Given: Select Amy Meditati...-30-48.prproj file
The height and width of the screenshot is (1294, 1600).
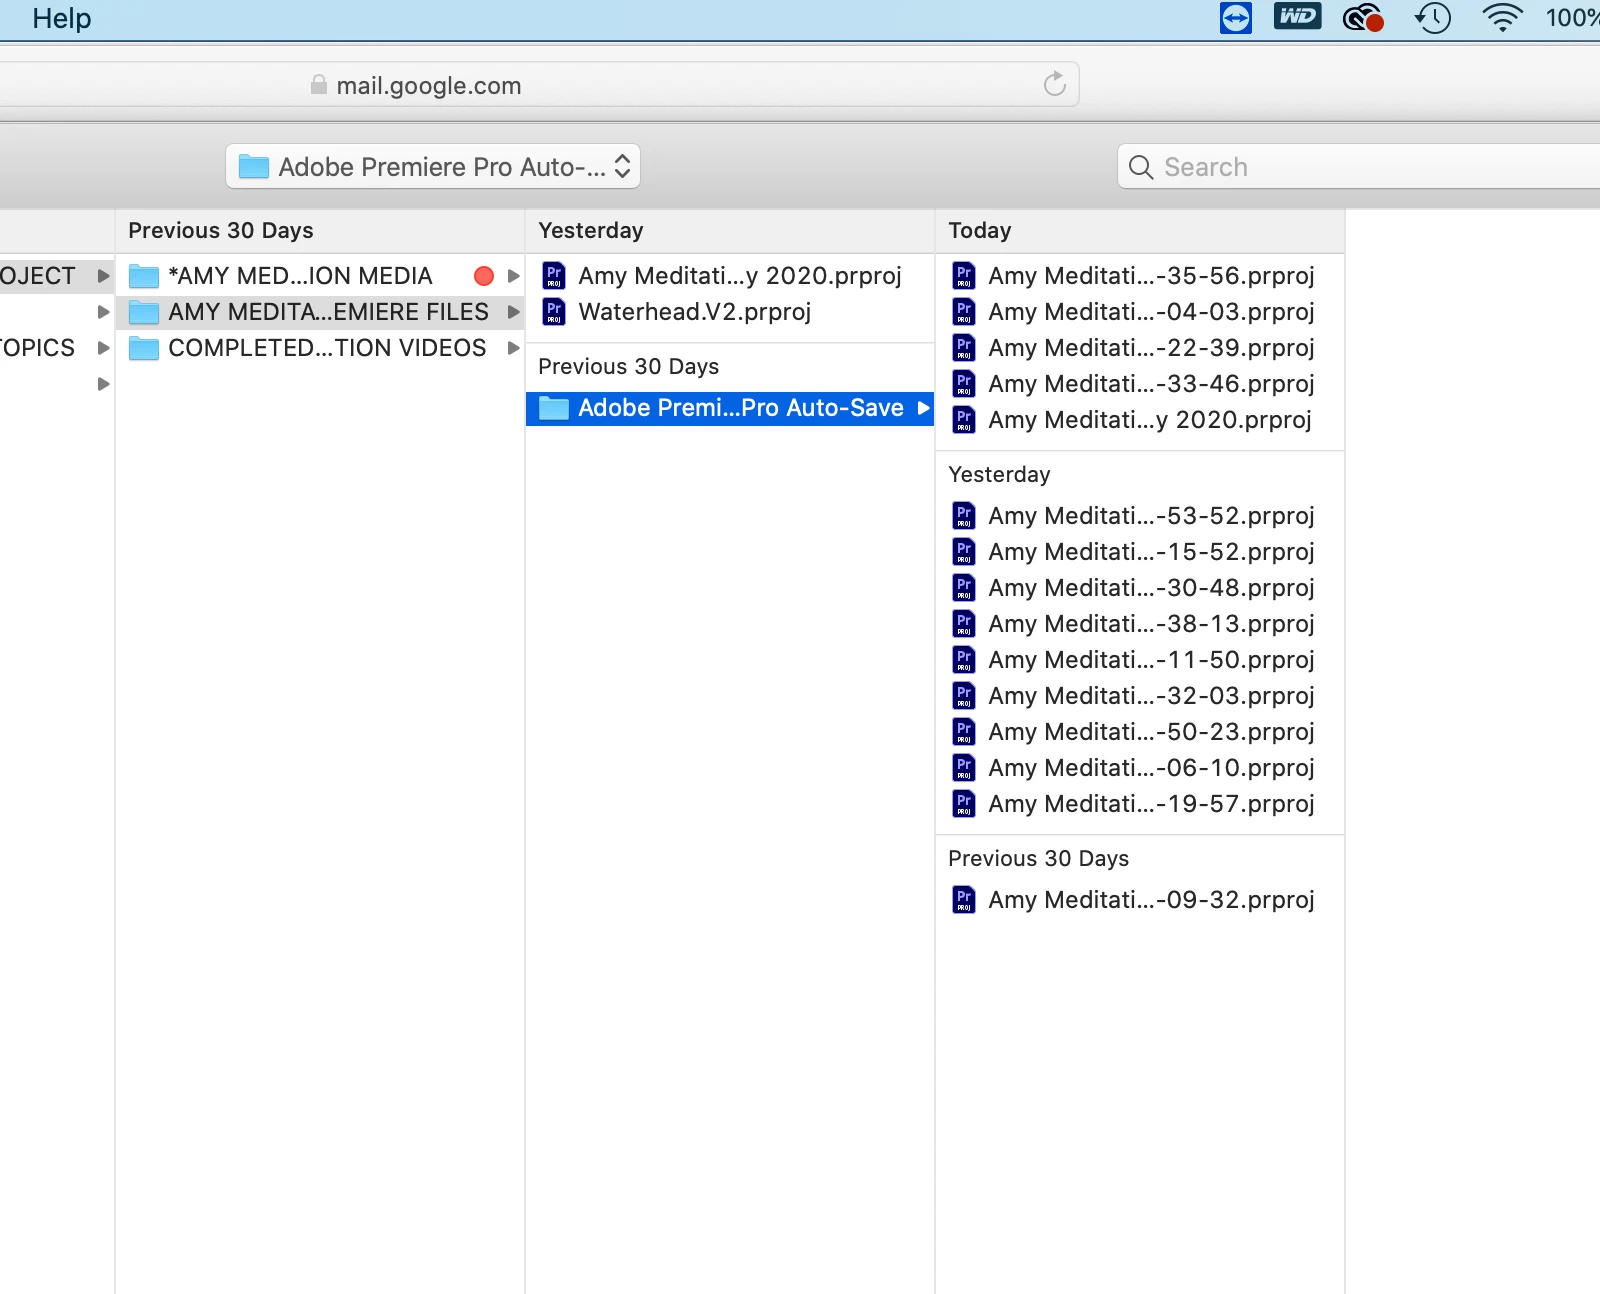Looking at the screenshot, I should [x=1140, y=588].
